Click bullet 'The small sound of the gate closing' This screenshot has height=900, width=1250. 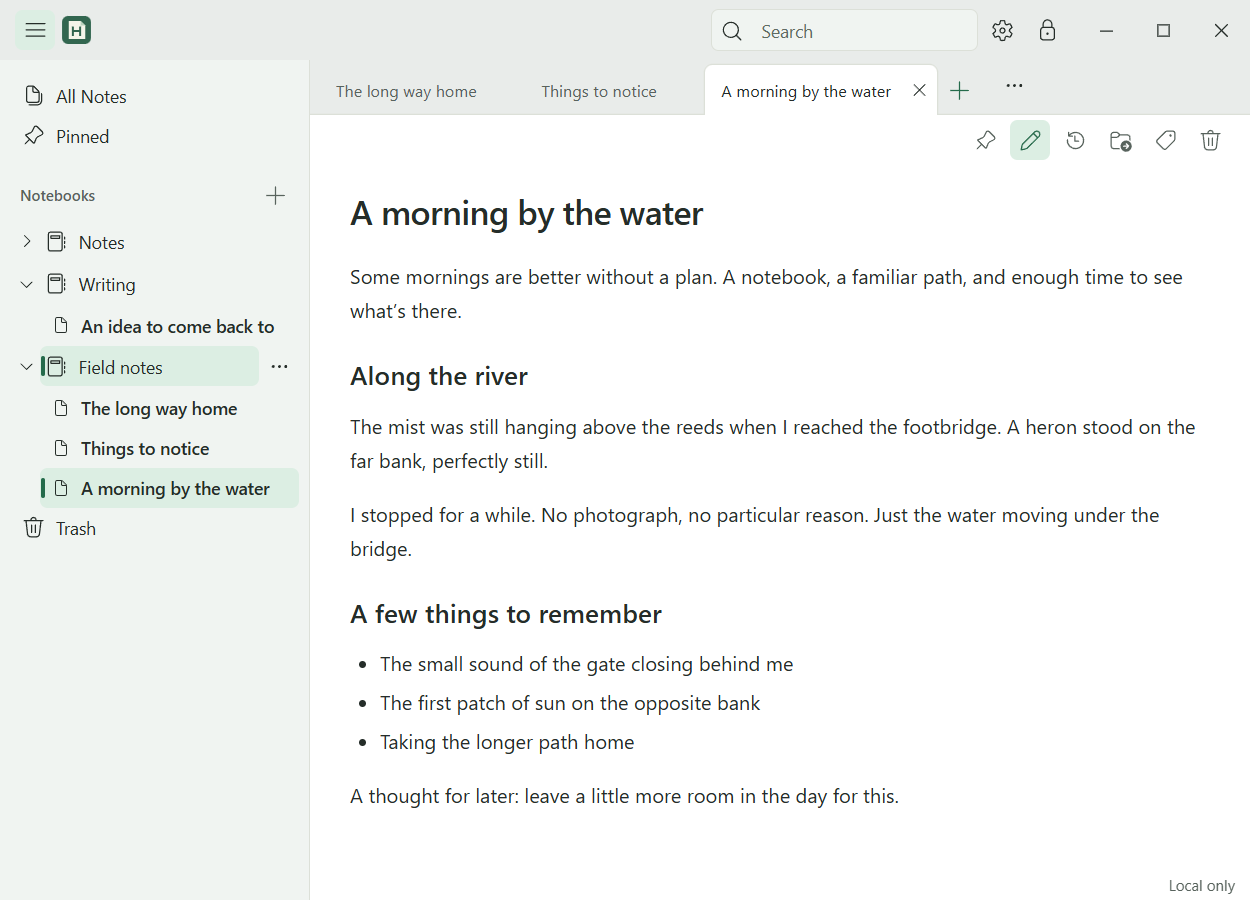click(586, 664)
